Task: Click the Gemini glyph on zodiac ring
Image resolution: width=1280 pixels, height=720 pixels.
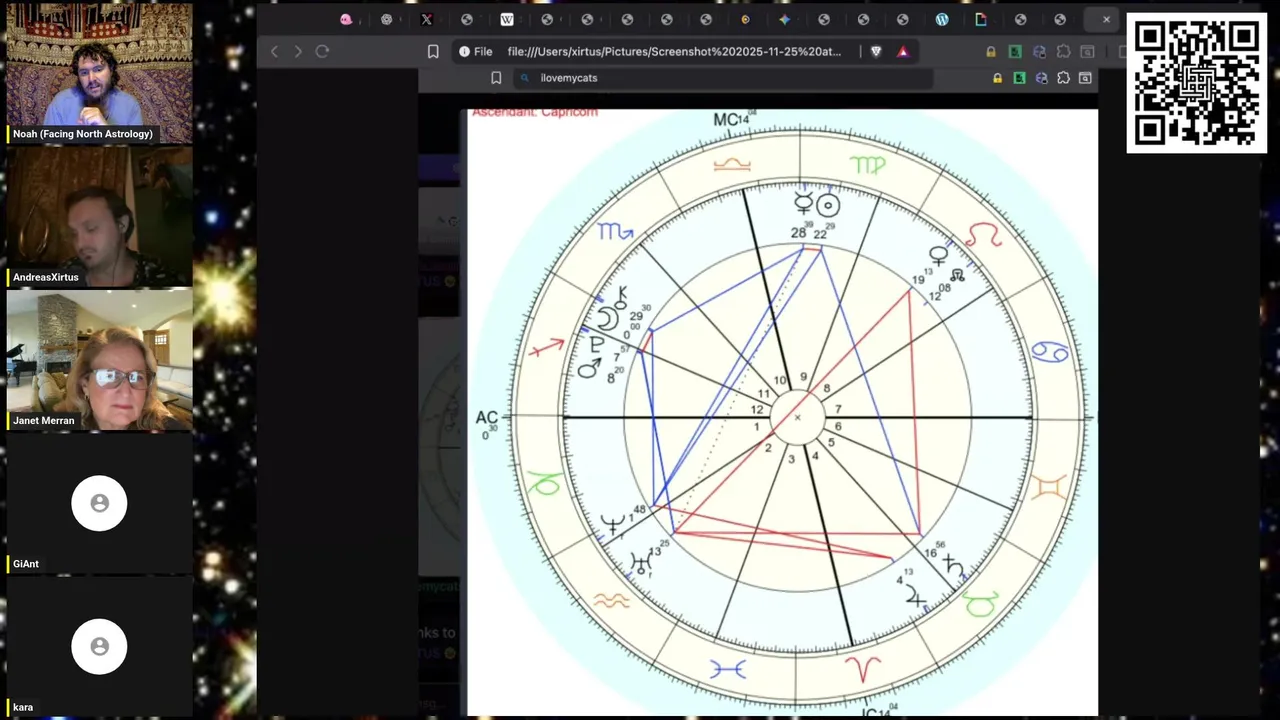Action: (1049, 487)
